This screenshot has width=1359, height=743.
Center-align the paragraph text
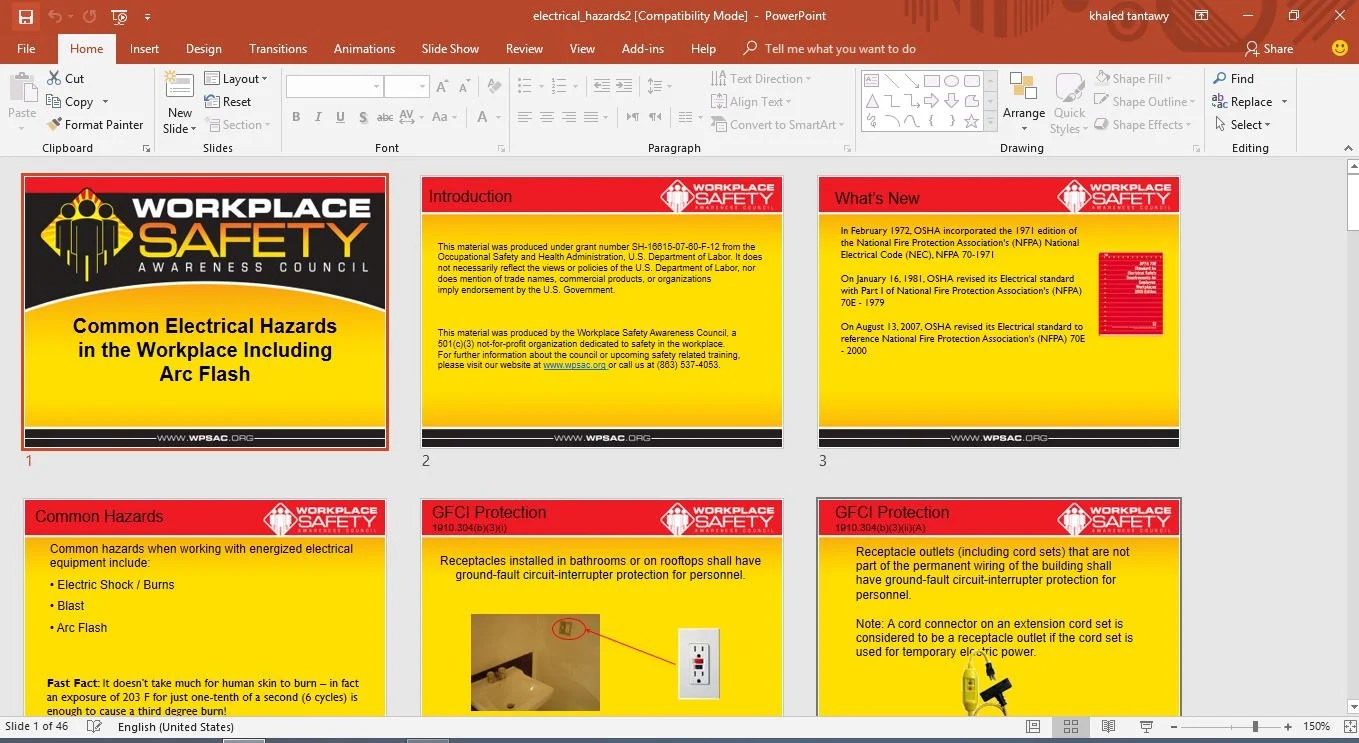546,117
